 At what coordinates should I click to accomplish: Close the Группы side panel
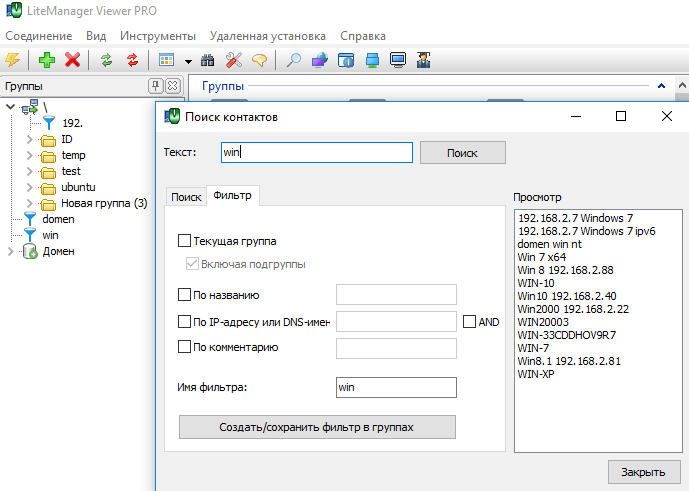173,86
